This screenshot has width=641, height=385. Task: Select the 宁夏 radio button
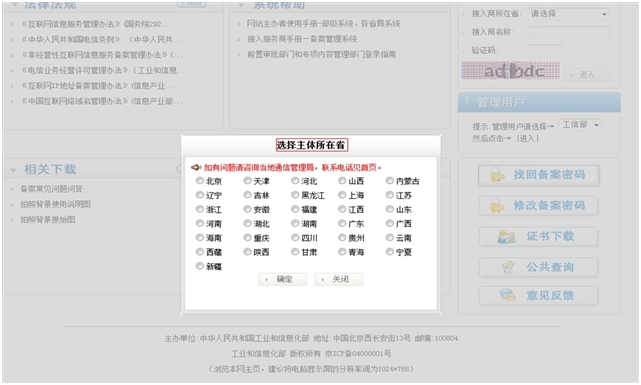(x=390, y=251)
